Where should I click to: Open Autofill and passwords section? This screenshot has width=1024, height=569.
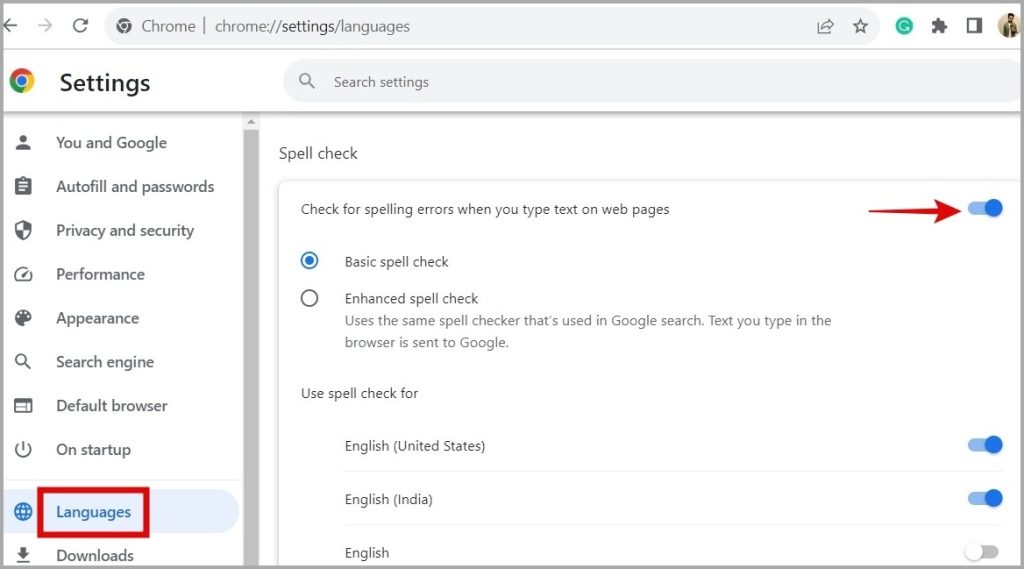[135, 186]
